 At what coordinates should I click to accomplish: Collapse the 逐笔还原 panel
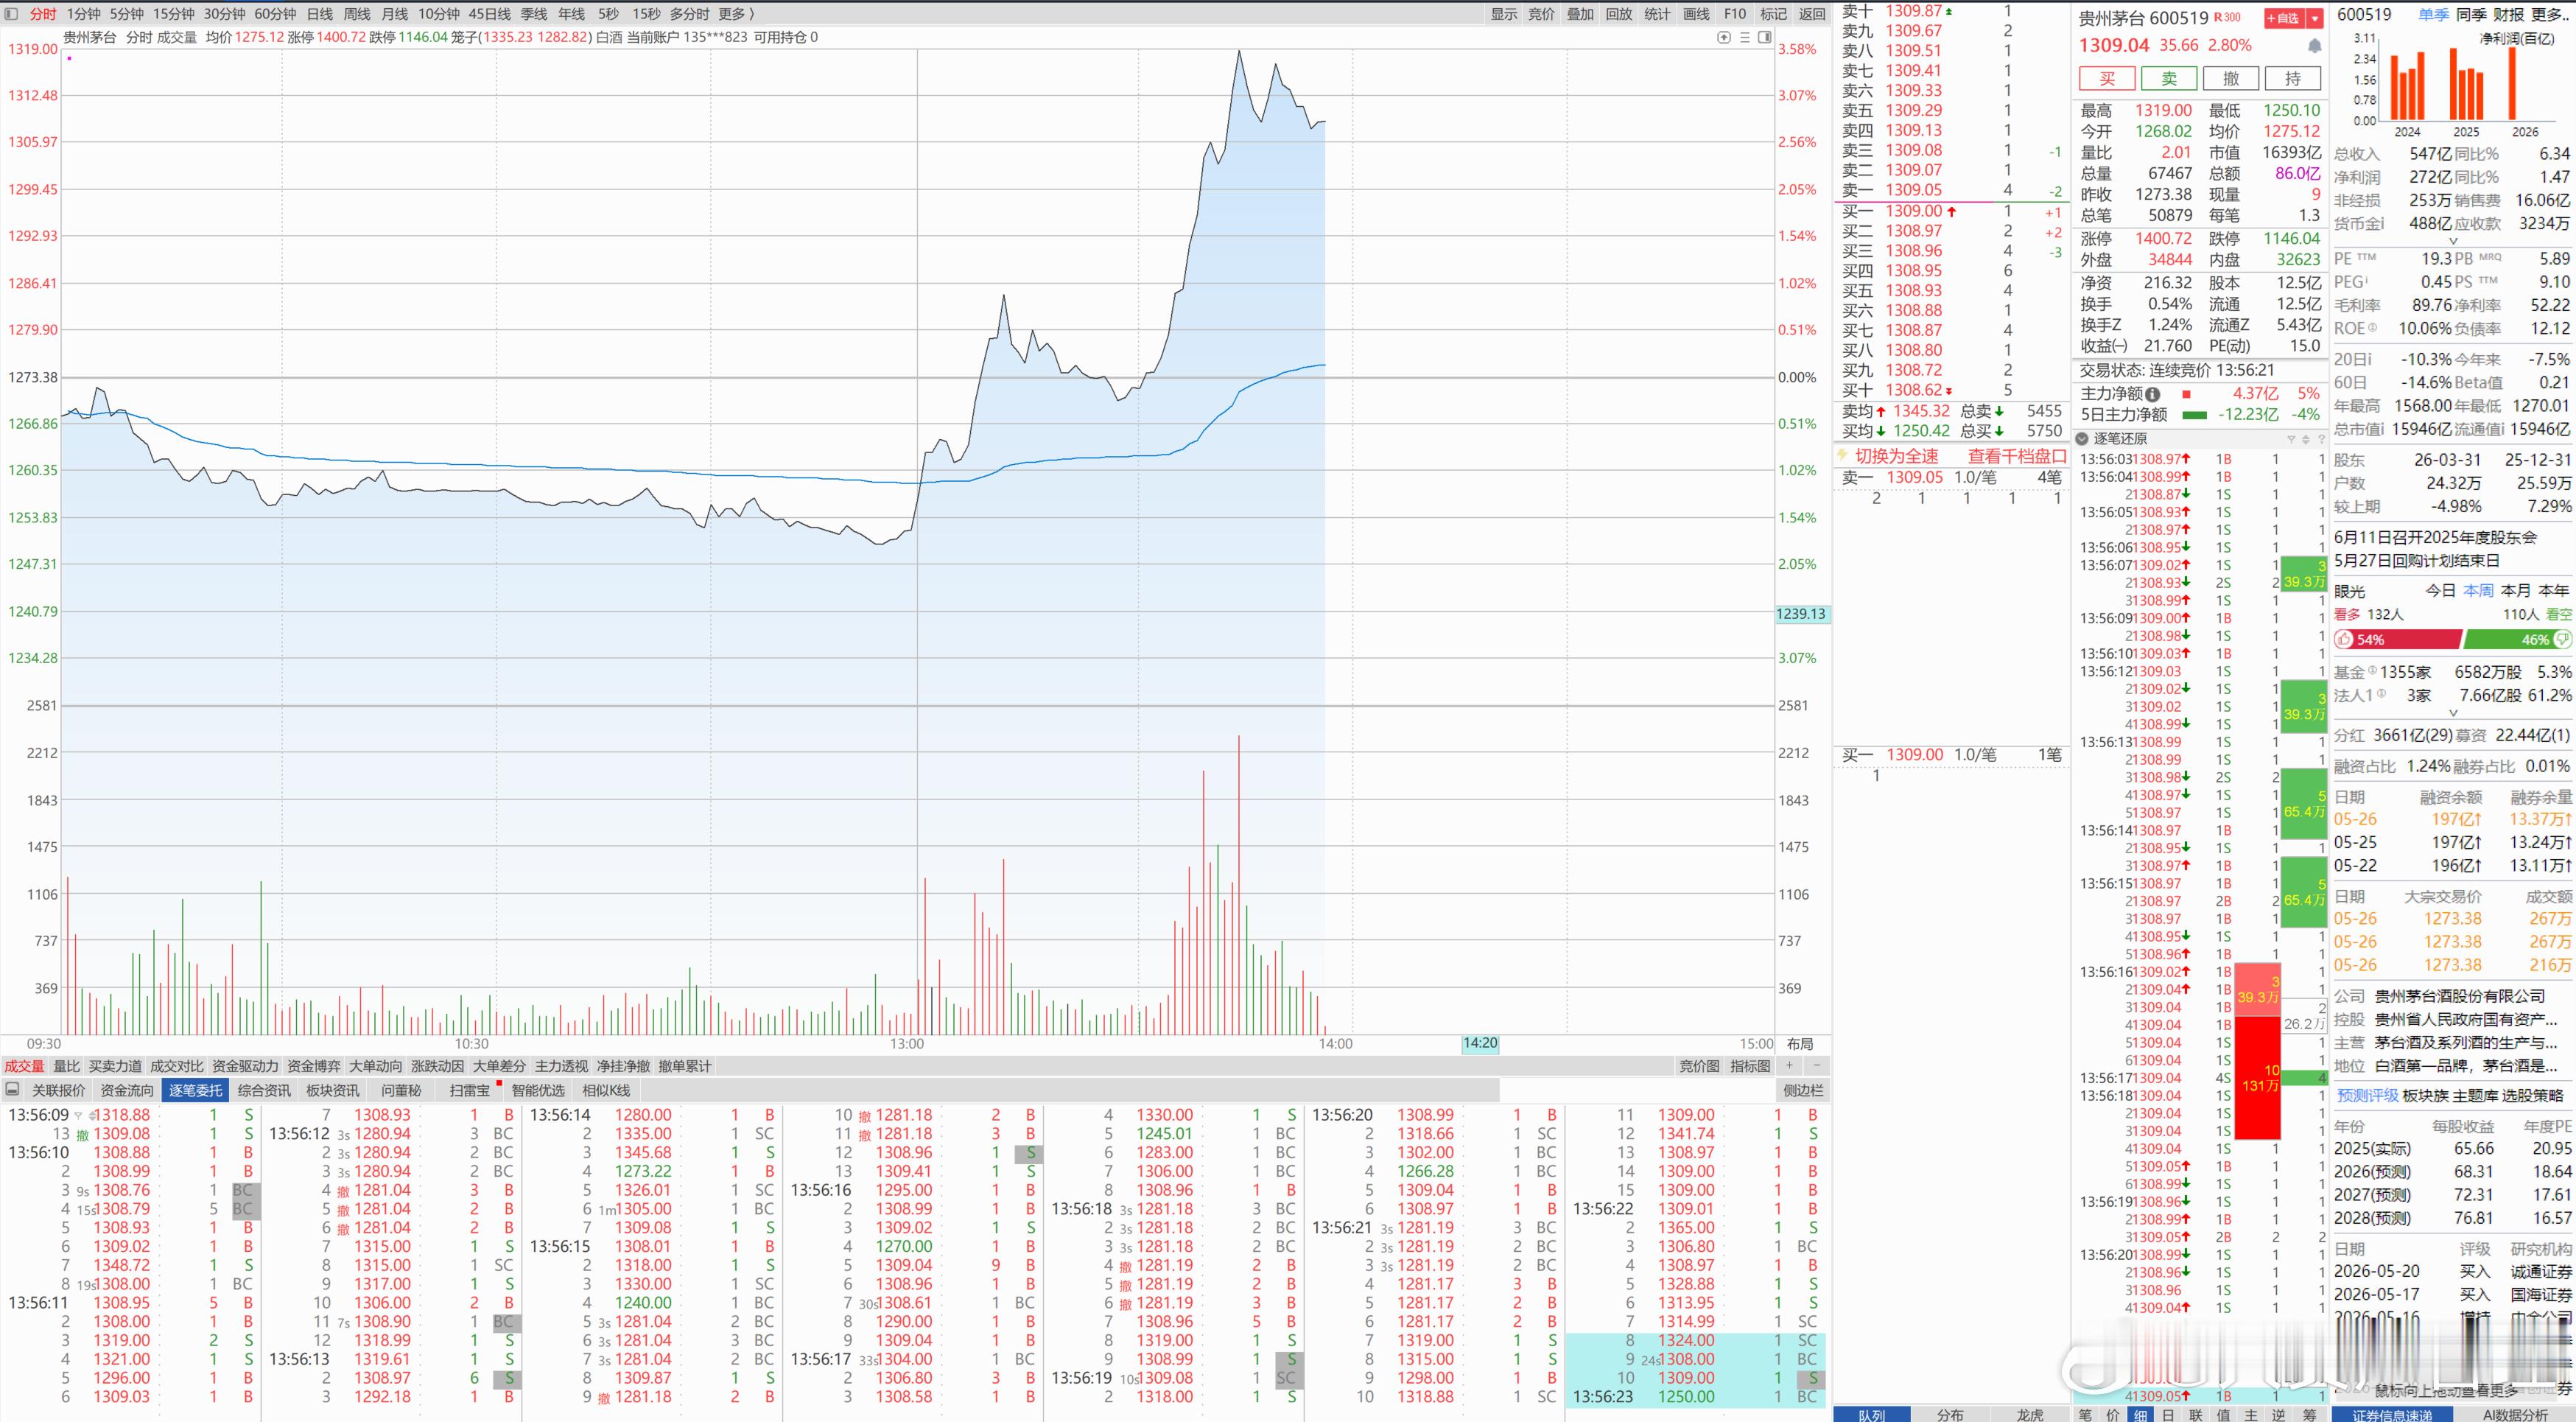tap(2082, 439)
